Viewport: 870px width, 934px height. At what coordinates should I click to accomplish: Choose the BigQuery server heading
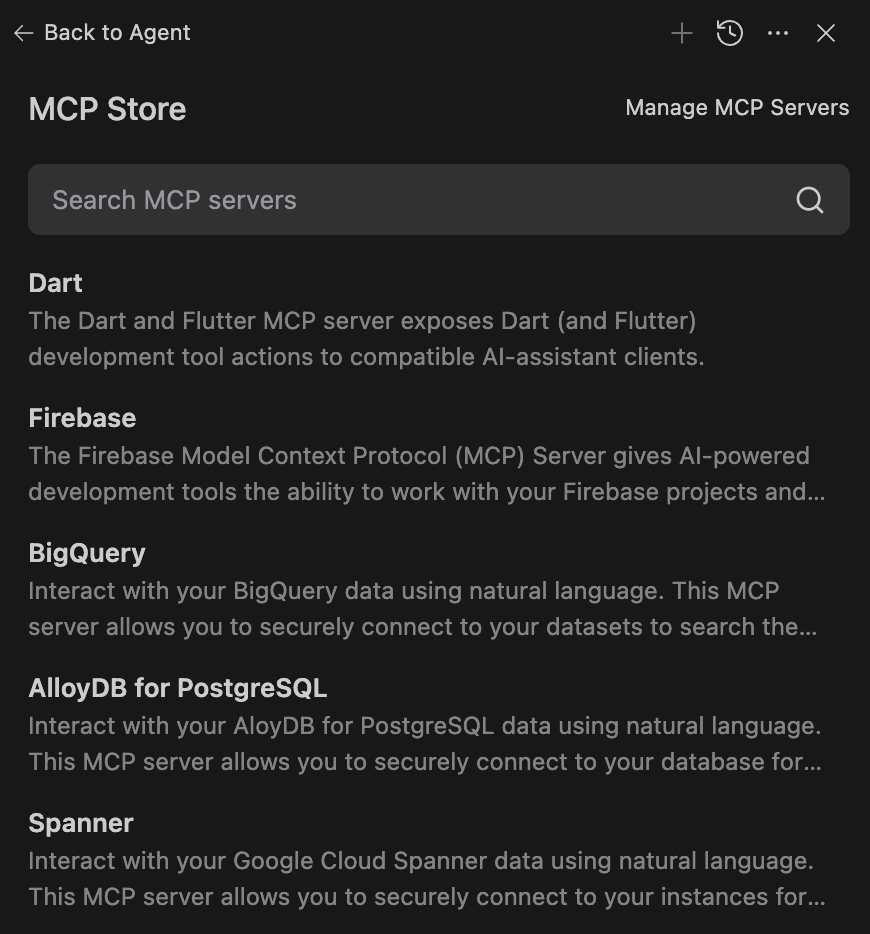click(87, 553)
